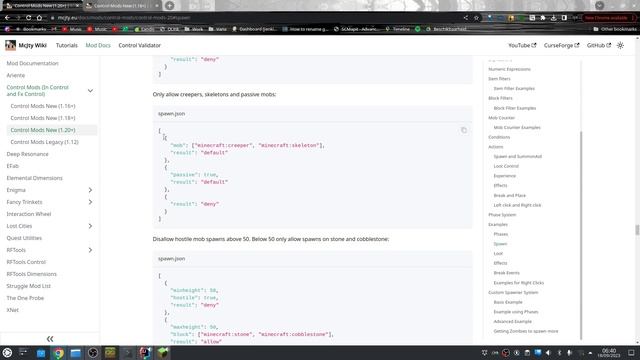640x360 pixels.
Task: Open the terminal taskbar icon
Action: [x=128, y=353]
